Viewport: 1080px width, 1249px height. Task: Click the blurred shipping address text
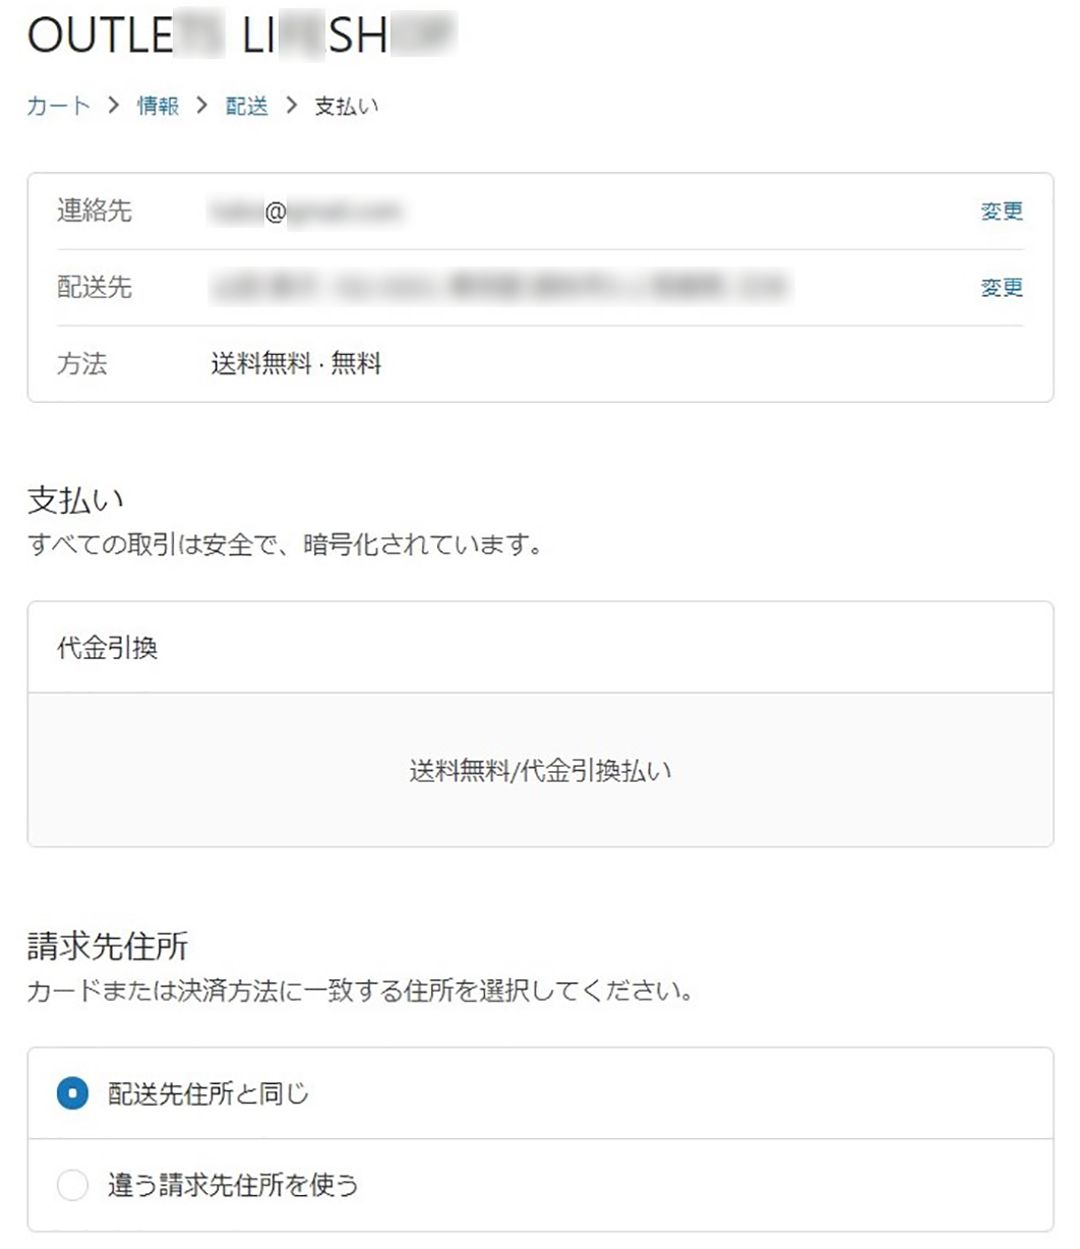(x=498, y=288)
